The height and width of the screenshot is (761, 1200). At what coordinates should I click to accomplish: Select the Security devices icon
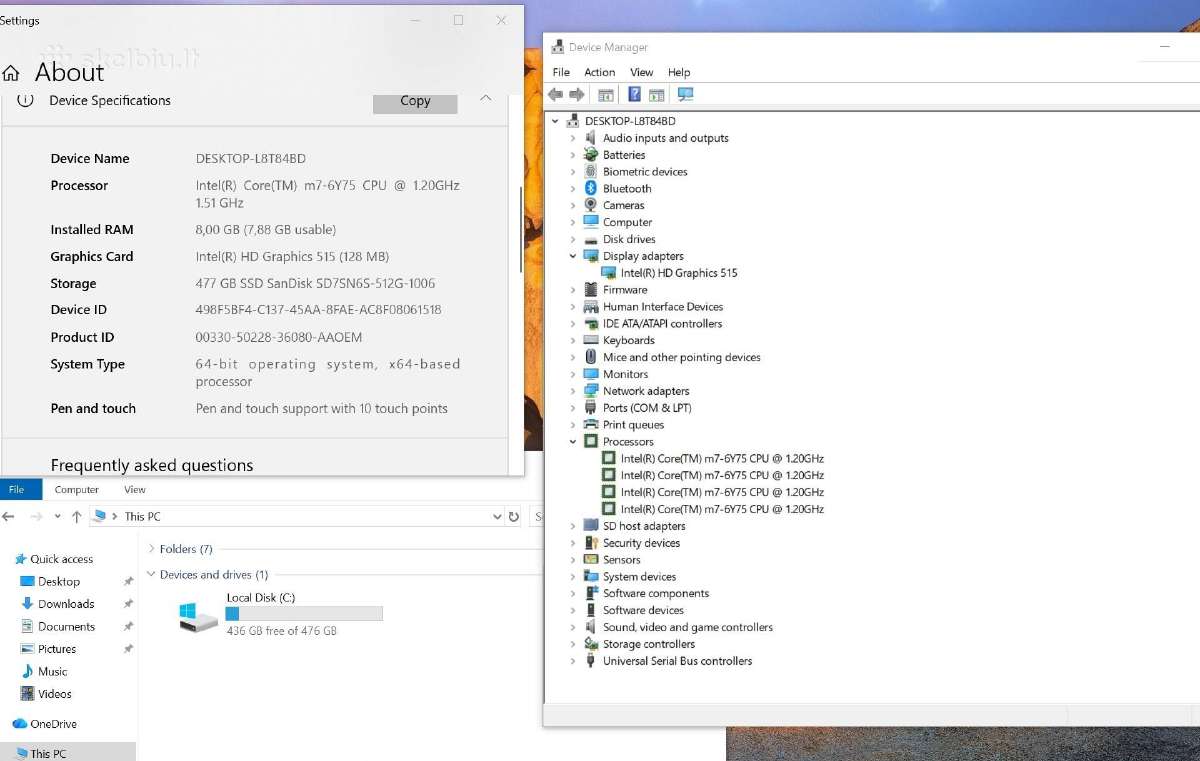tap(591, 543)
